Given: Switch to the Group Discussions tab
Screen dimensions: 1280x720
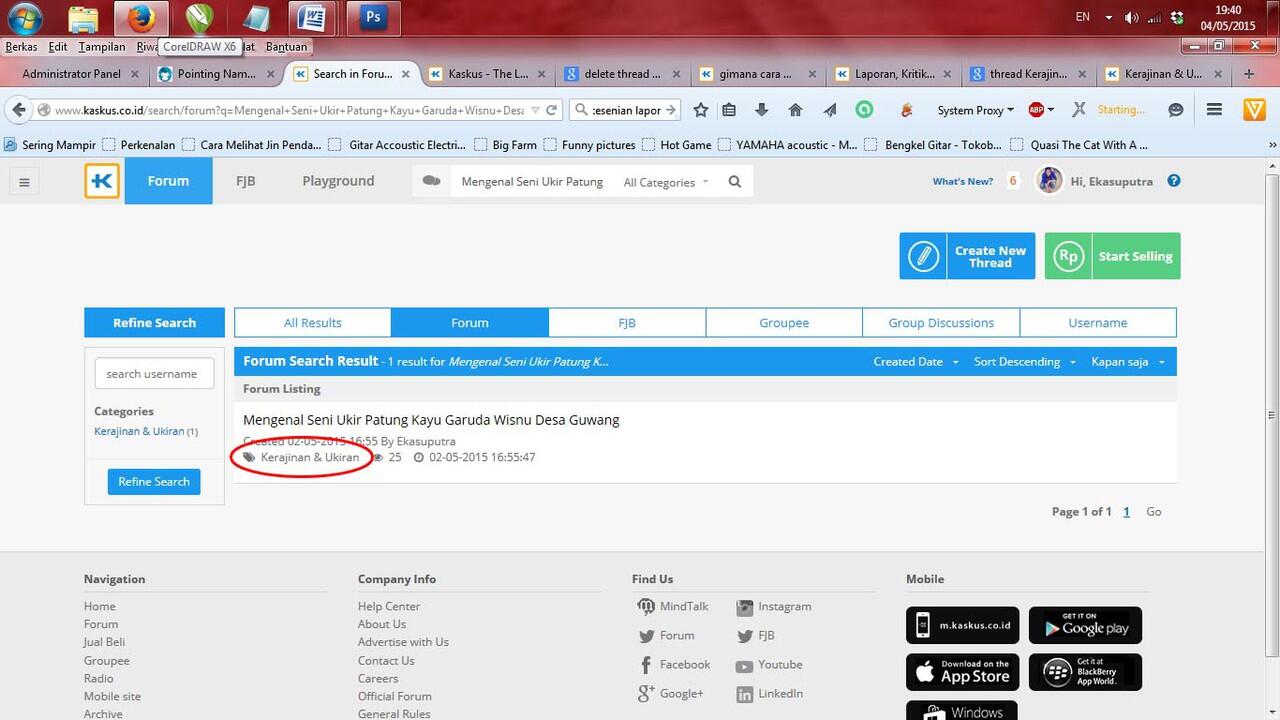Looking at the screenshot, I should pos(941,323).
